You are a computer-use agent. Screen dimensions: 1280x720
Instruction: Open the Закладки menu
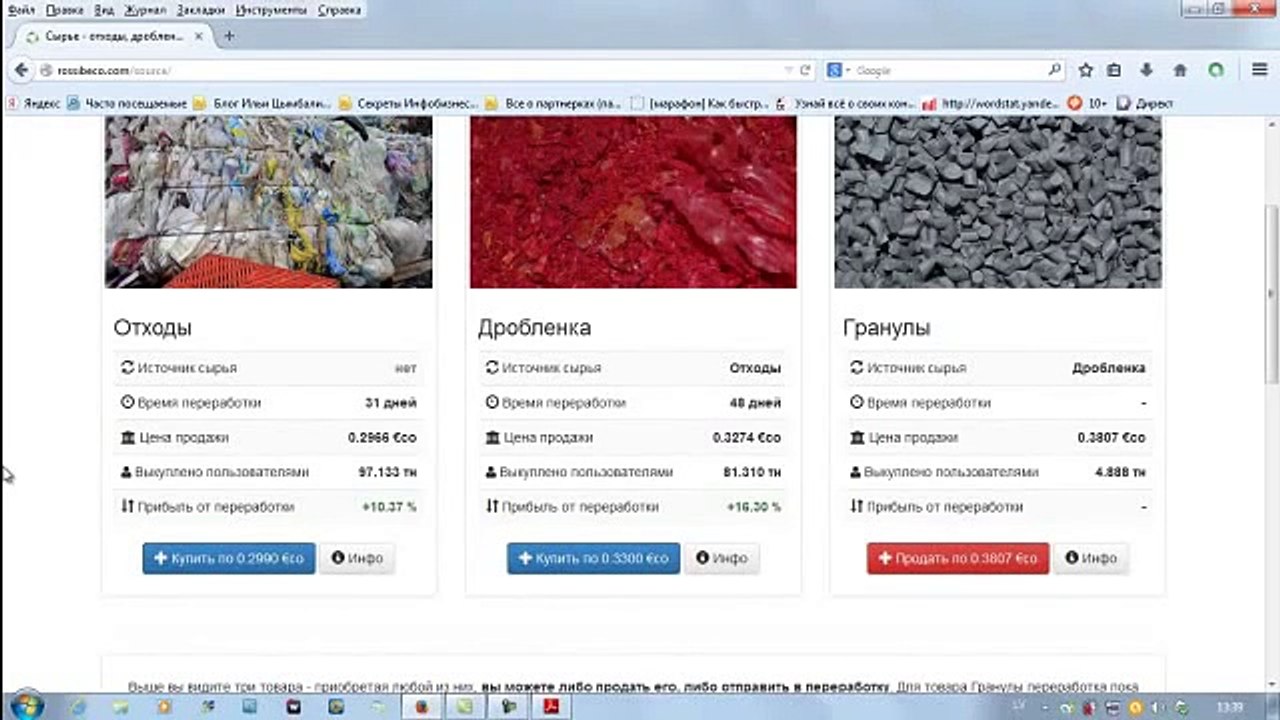point(201,9)
